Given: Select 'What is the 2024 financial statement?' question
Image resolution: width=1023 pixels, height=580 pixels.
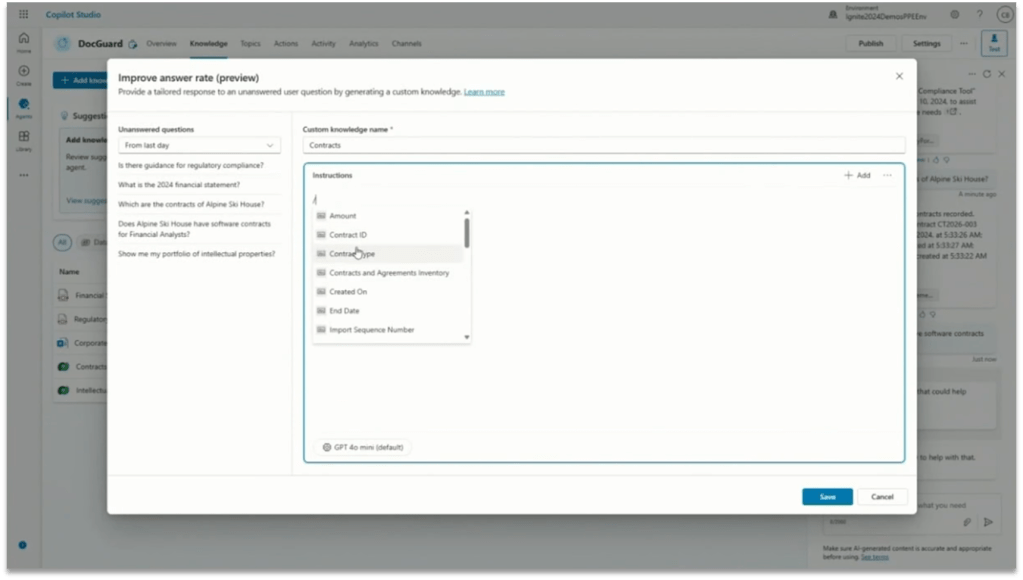Looking at the screenshot, I should [179, 184].
